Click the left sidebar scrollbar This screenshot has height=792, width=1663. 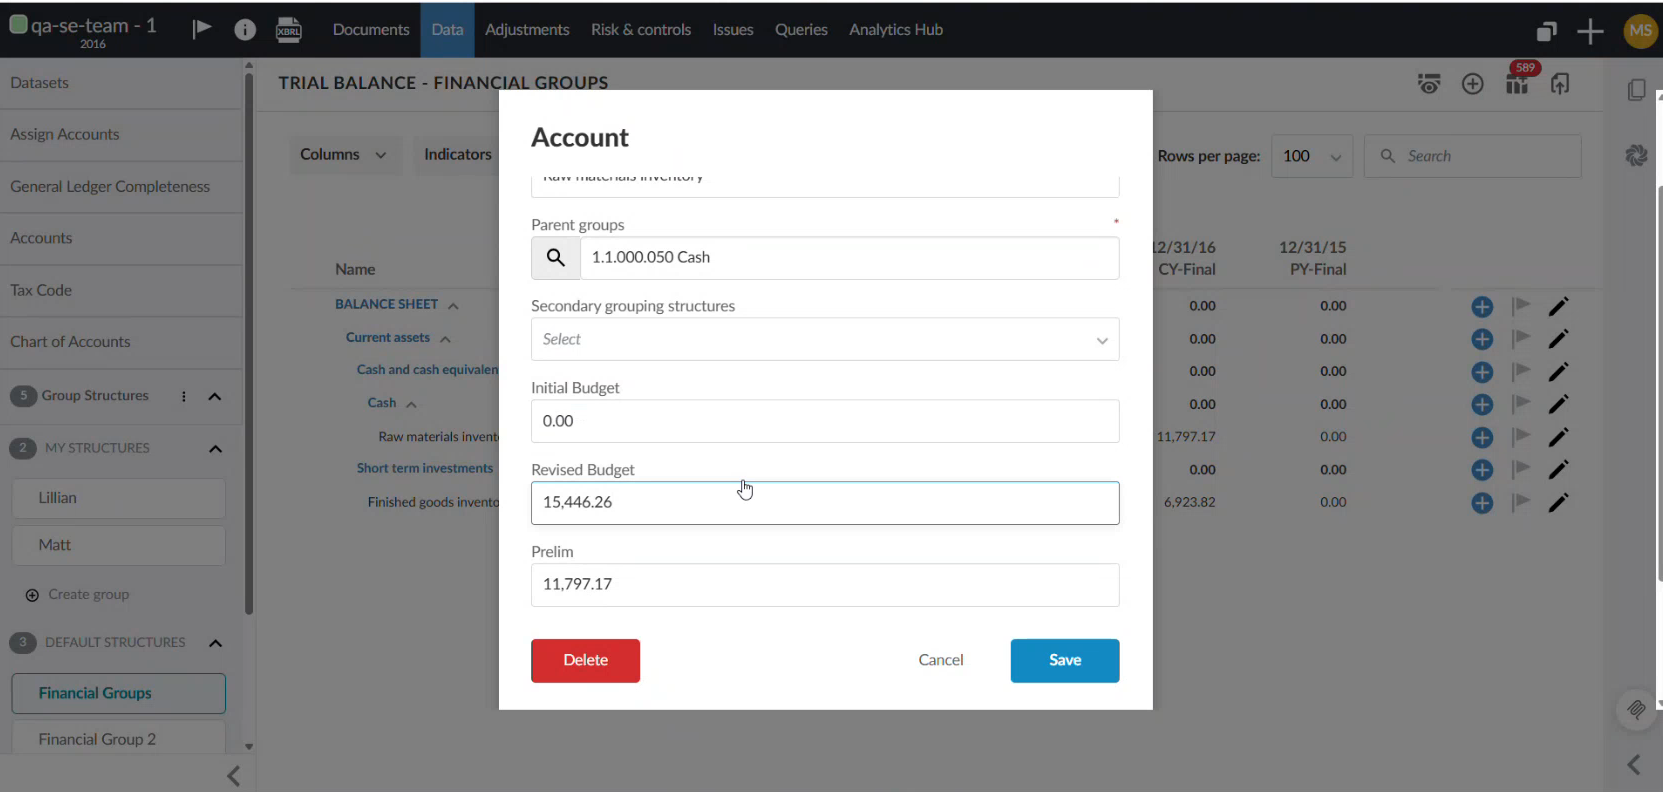(249, 345)
